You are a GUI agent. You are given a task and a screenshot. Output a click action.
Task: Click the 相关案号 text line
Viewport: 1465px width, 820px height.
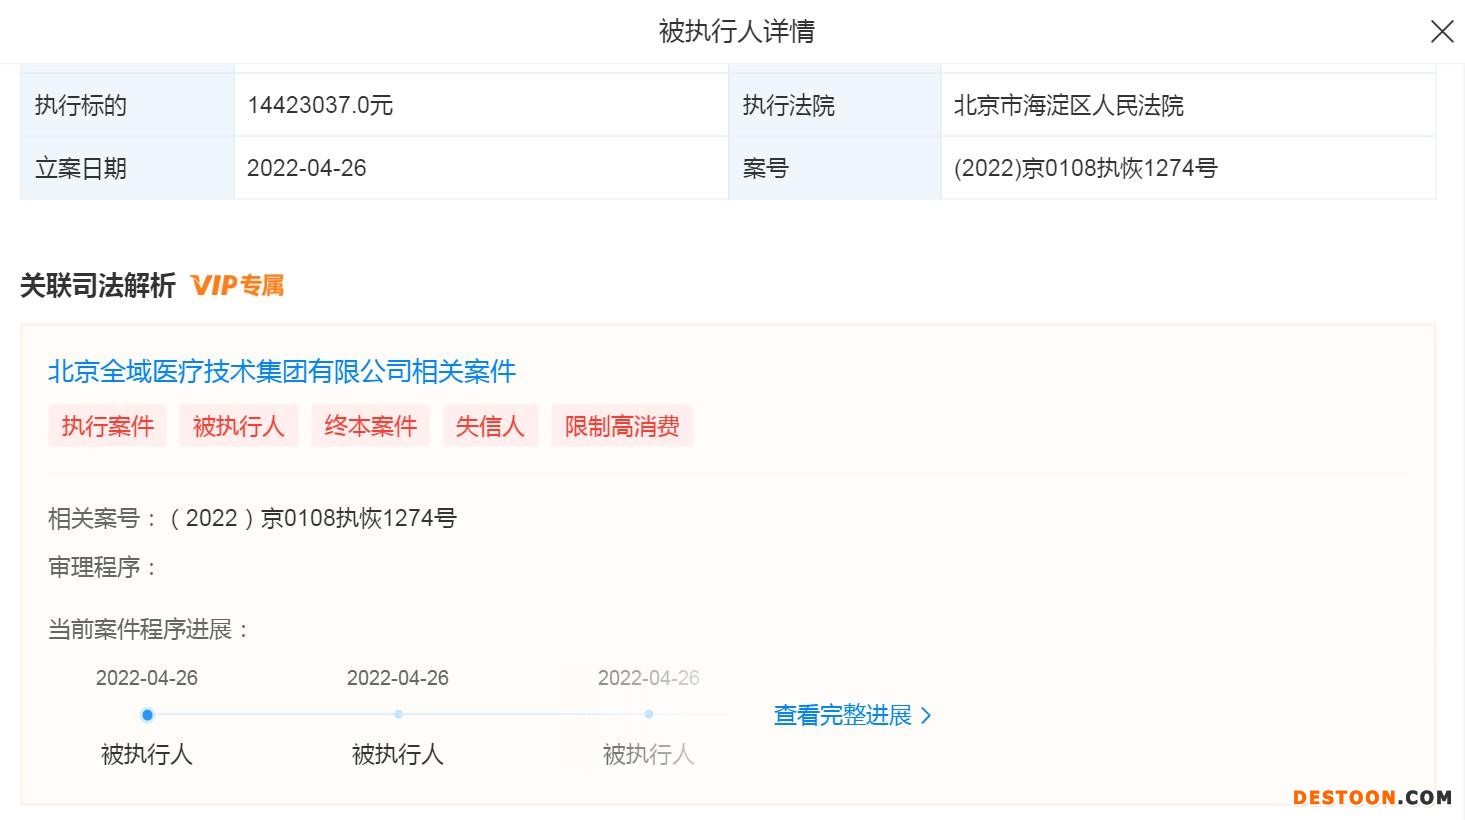point(252,518)
